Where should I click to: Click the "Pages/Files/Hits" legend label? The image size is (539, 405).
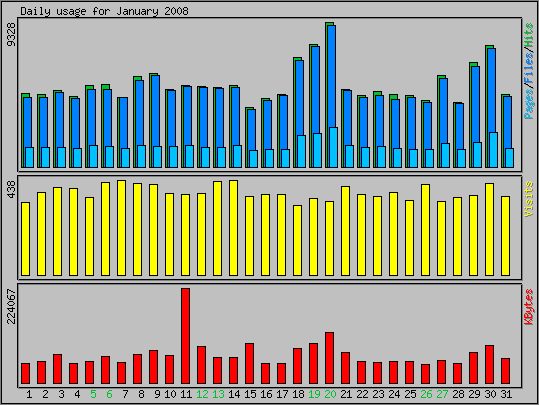[529, 71]
